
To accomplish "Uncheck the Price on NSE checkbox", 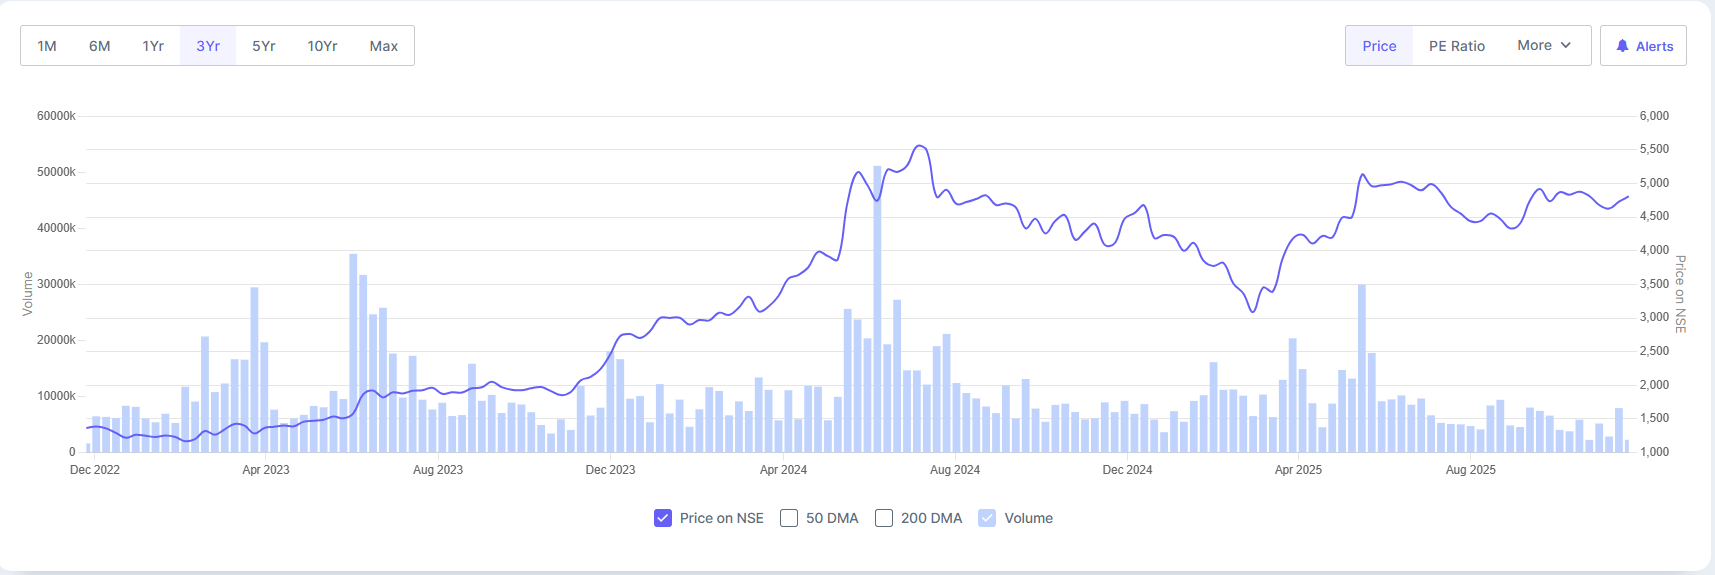I will [x=663, y=518].
